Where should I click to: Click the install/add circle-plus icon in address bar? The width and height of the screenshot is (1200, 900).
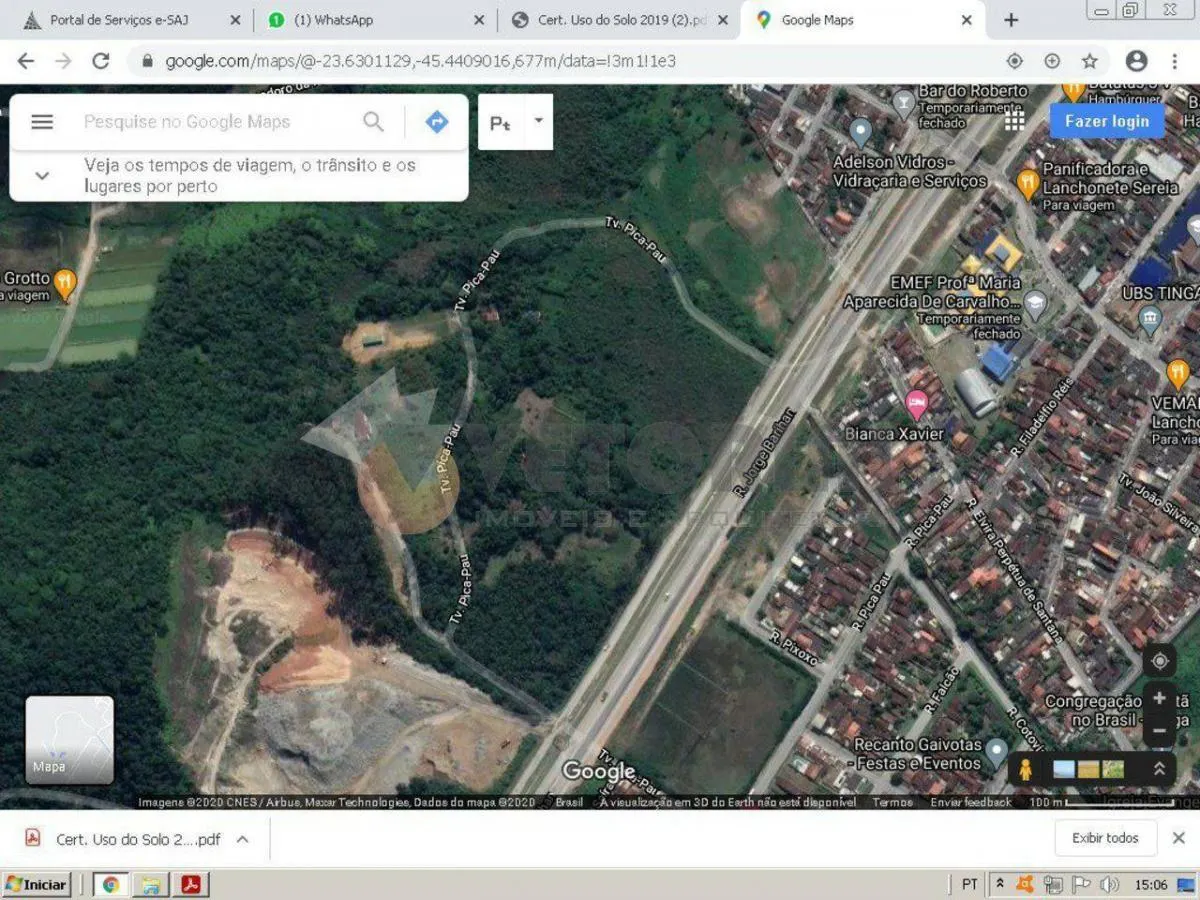tap(1052, 61)
